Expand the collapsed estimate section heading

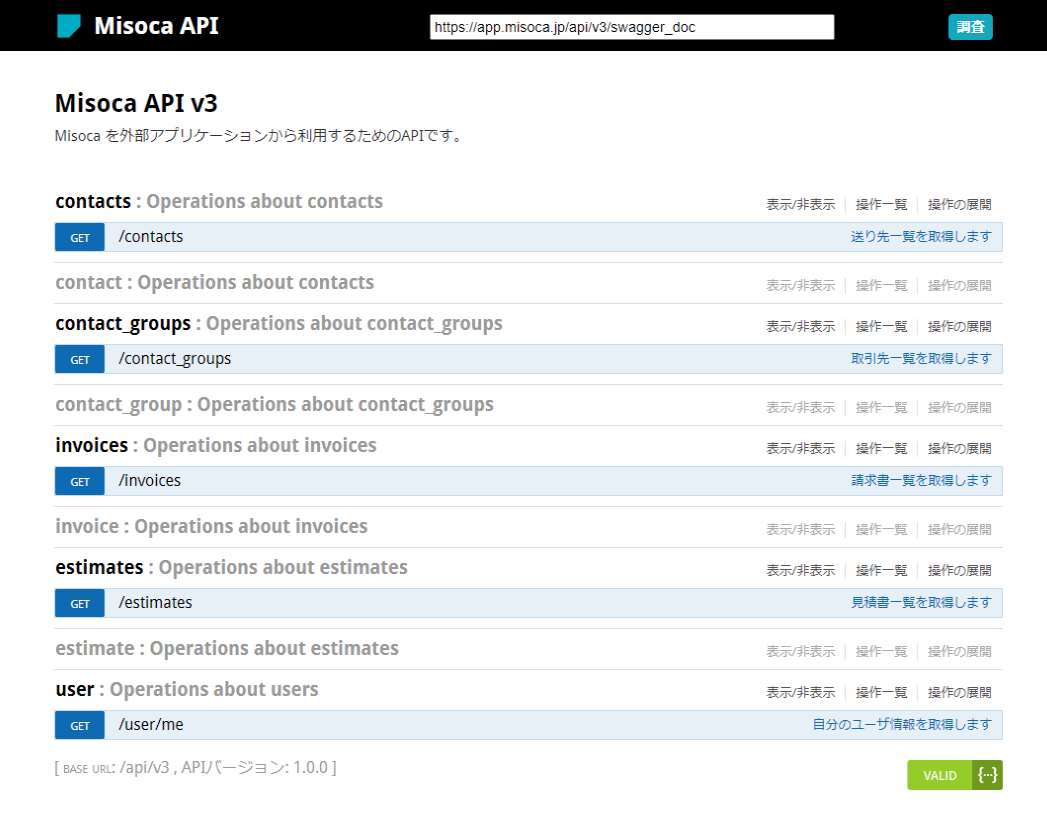click(x=94, y=649)
